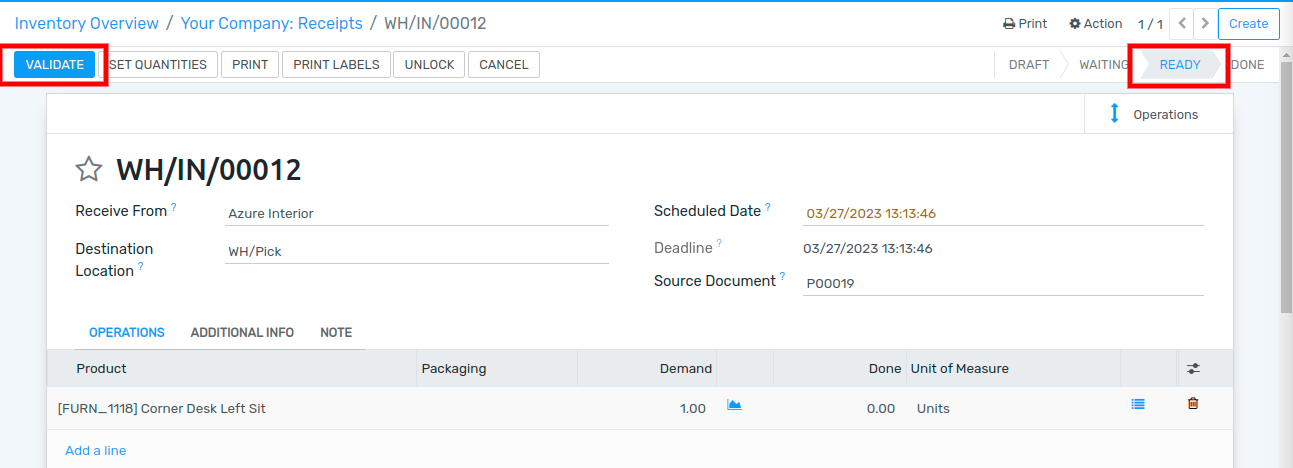
Task: Go to next record arrow
Action: pyautogui.click(x=1205, y=23)
